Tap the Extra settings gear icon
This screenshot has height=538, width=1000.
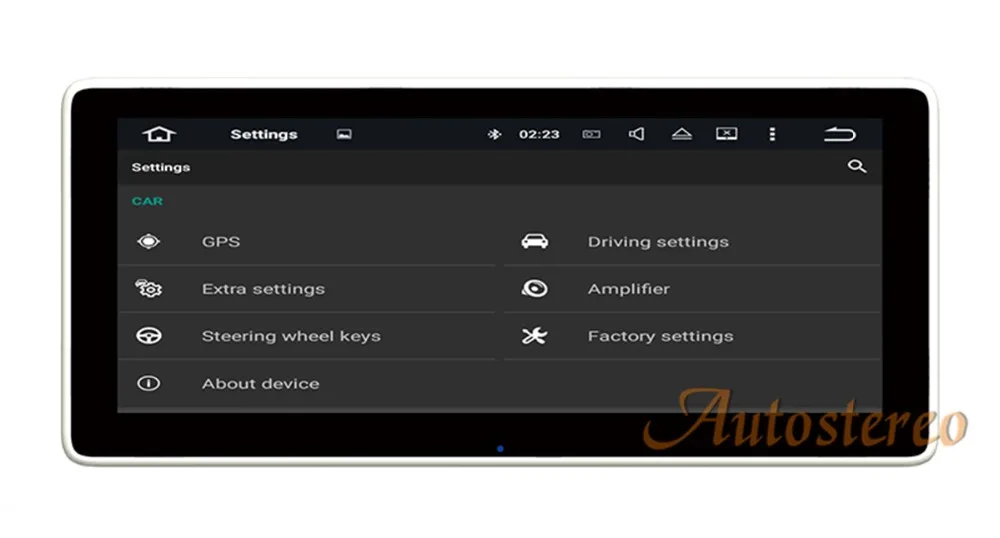tap(149, 289)
